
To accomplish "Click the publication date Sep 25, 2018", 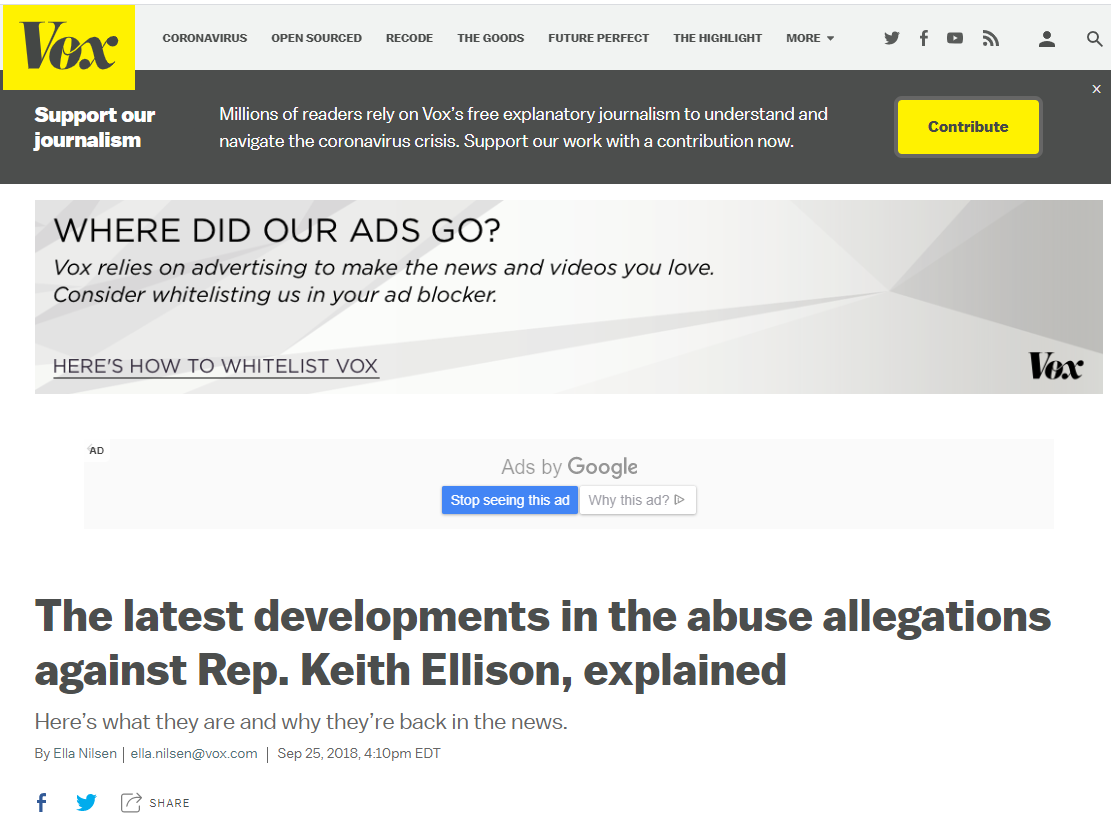I will pyautogui.click(x=359, y=754).
